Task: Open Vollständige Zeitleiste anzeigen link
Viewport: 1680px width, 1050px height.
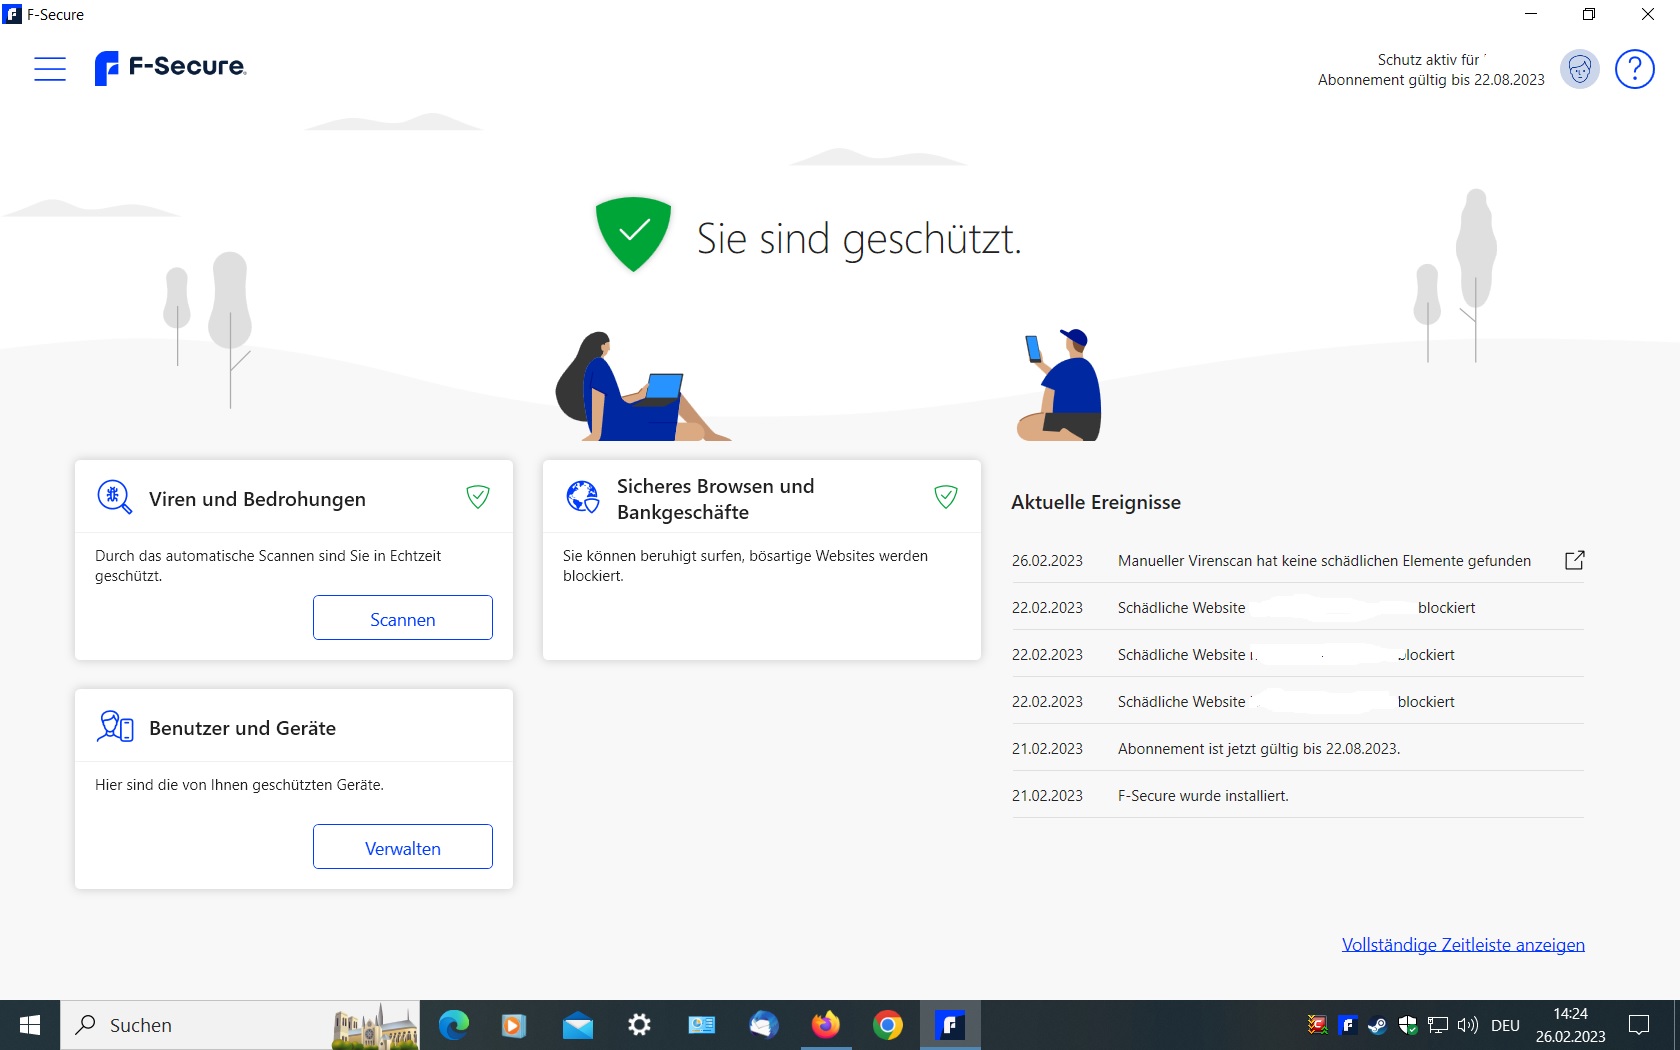Action: tap(1463, 945)
